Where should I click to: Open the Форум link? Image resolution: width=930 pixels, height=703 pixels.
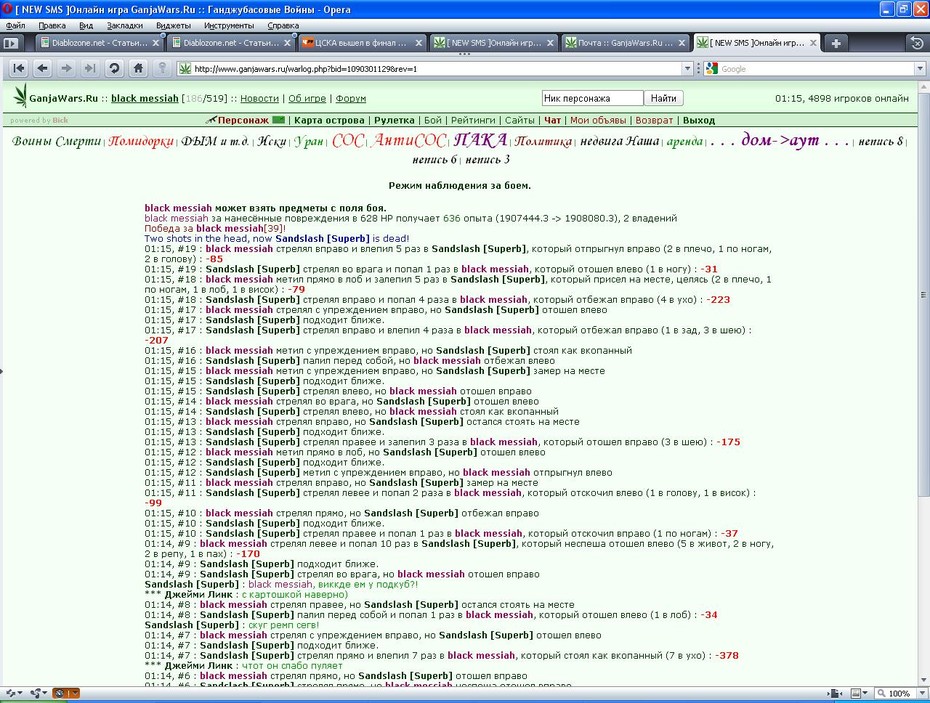pos(351,98)
